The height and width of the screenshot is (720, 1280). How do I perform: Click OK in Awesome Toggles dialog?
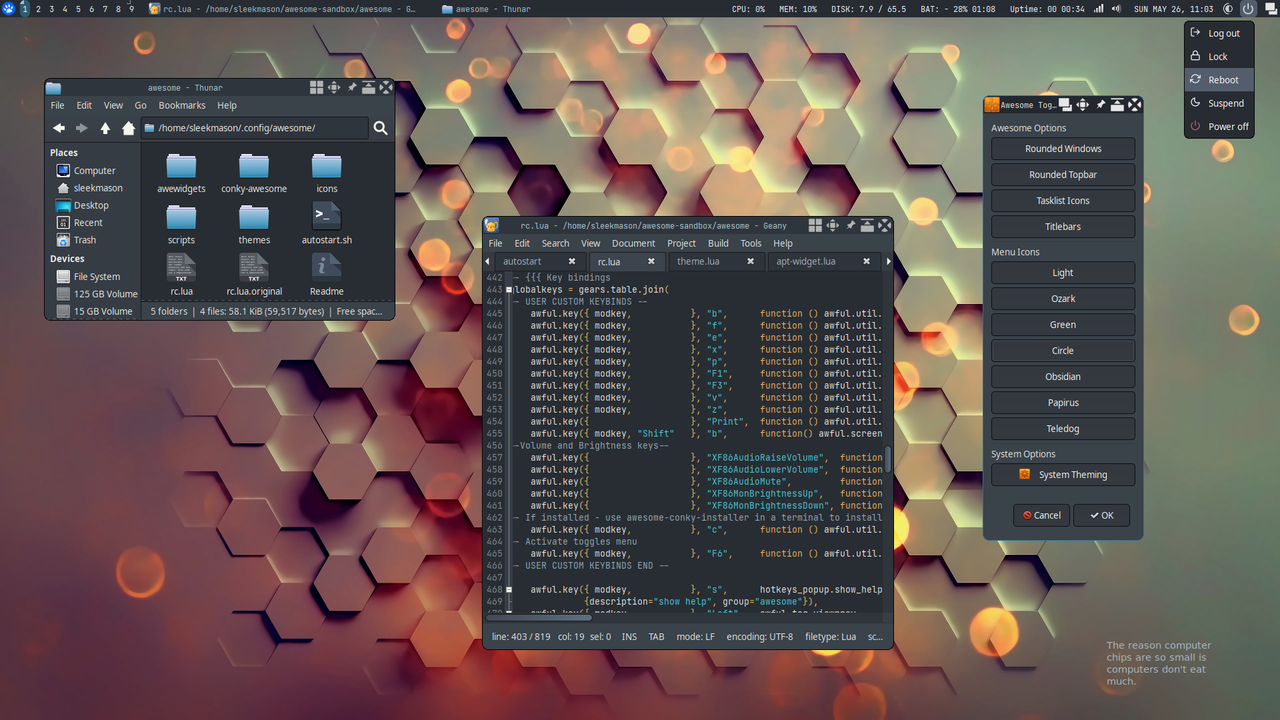[x=1102, y=515]
